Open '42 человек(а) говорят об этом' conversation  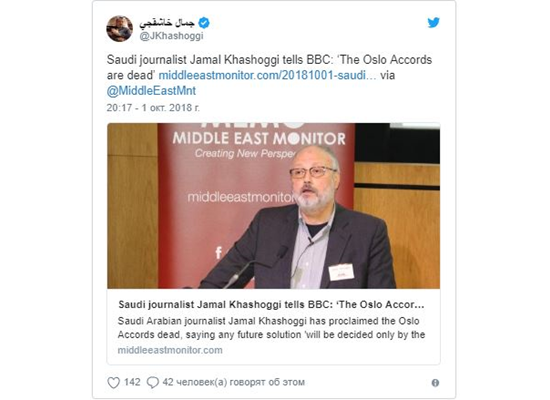[234, 382]
